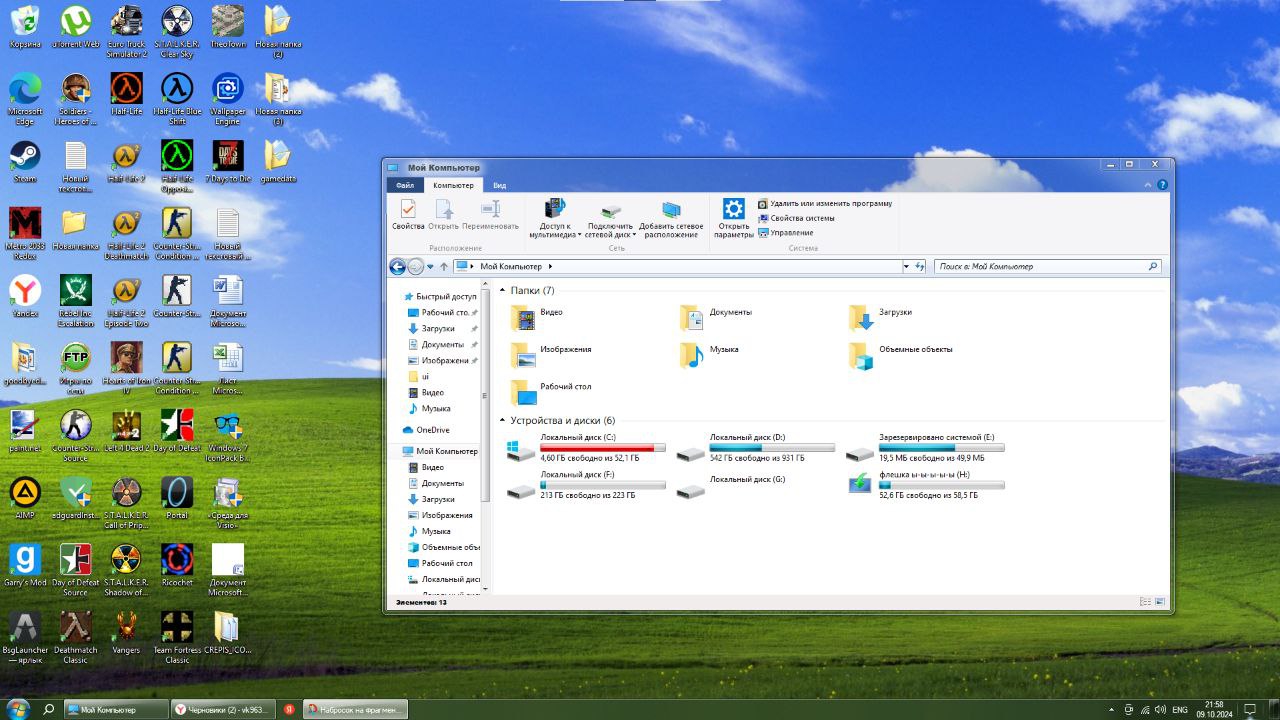Click Управление in the Система group
Image resolution: width=1280 pixels, height=720 pixels.
pyautogui.click(x=785, y=233)
